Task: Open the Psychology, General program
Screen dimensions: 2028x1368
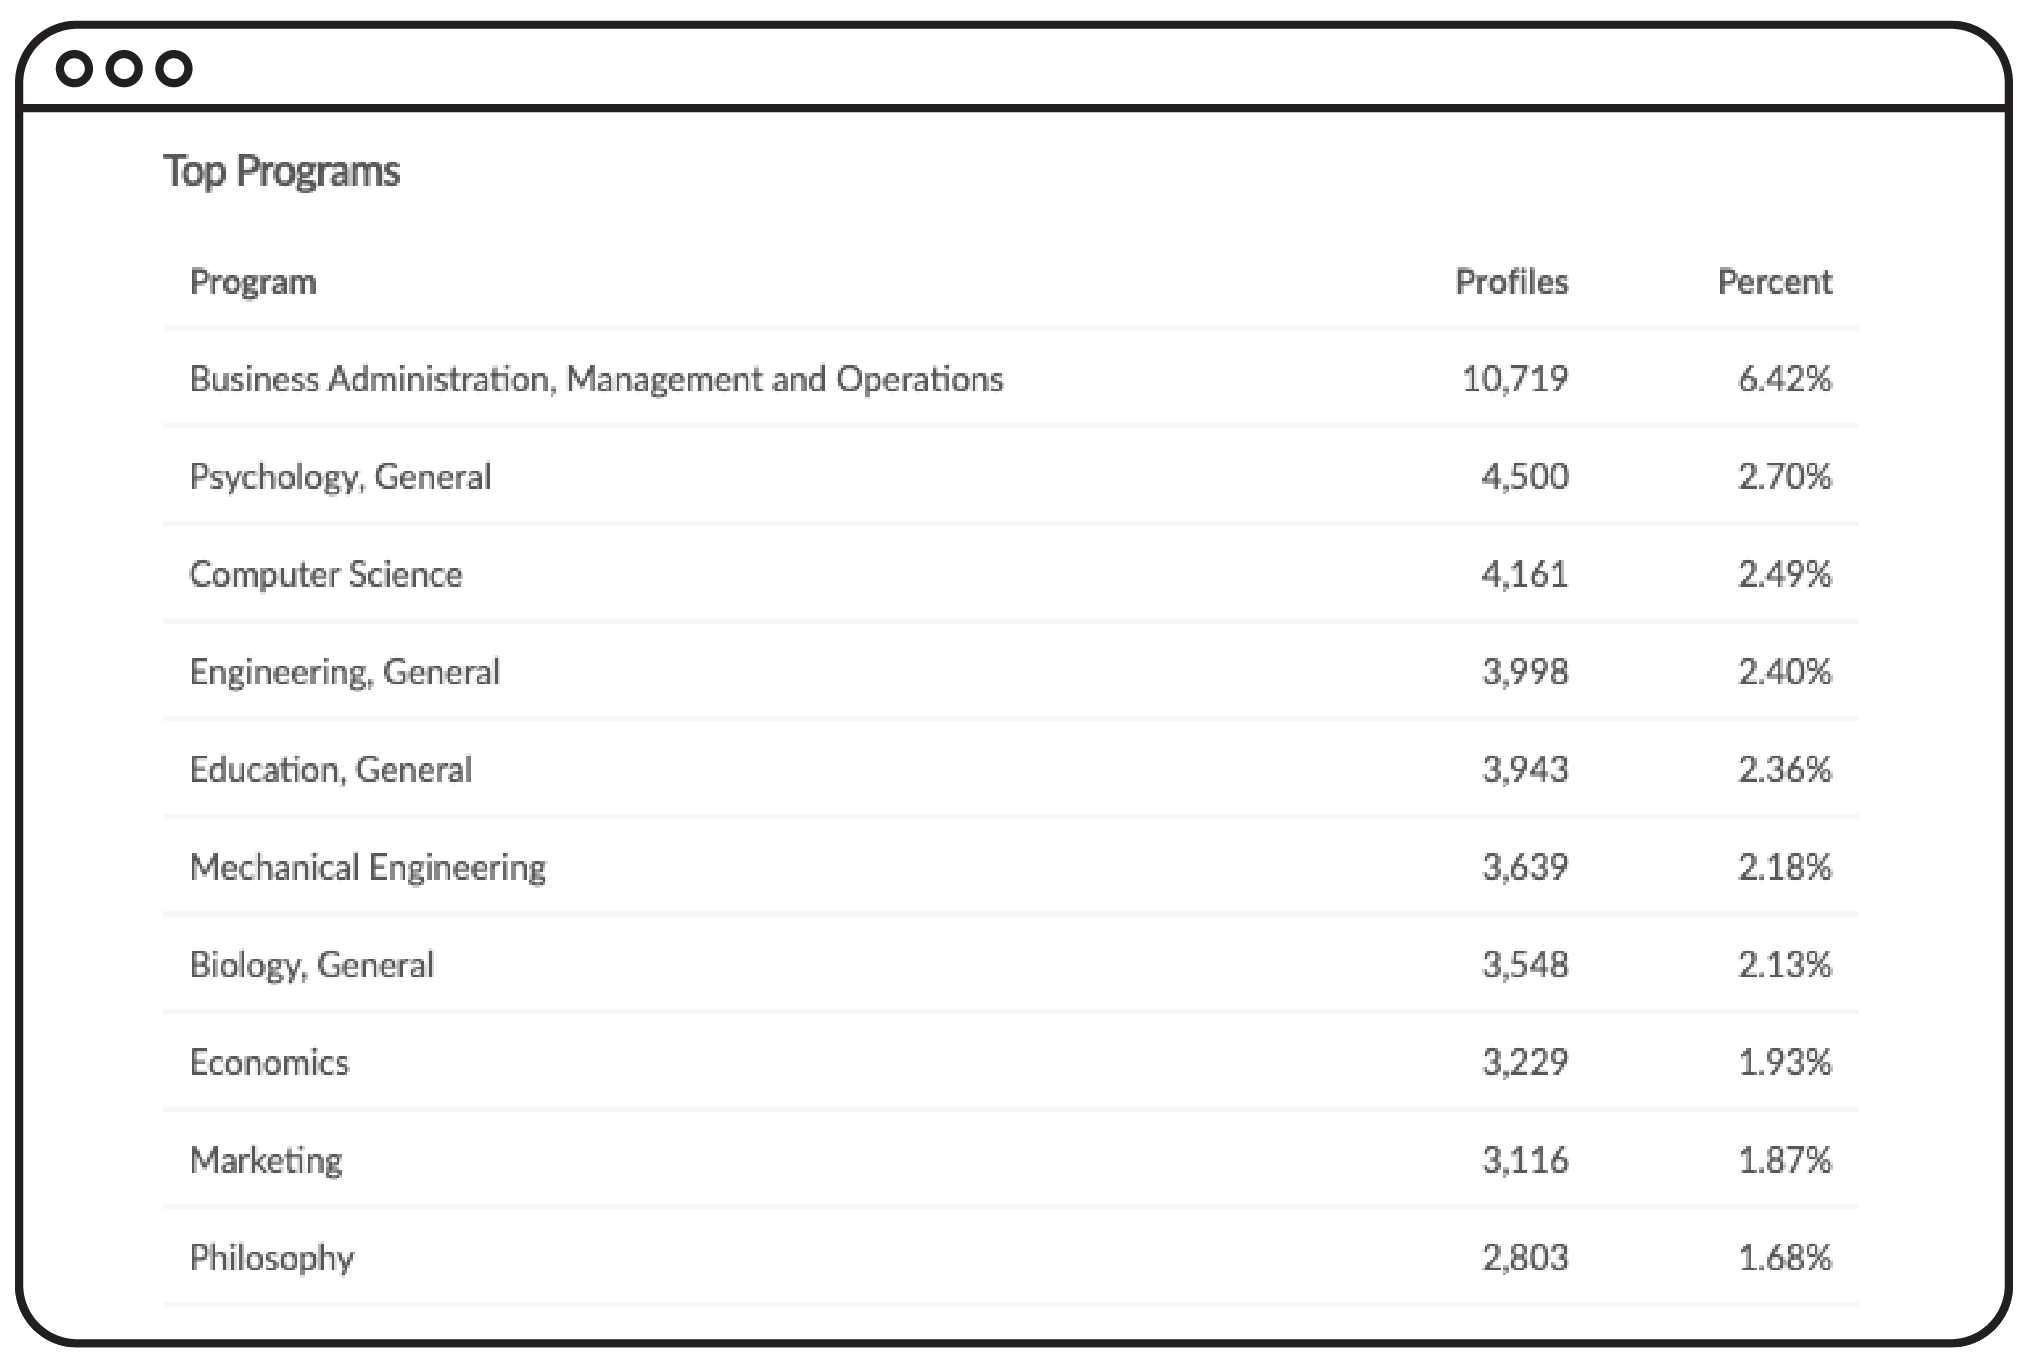Action: pos(340,477)
